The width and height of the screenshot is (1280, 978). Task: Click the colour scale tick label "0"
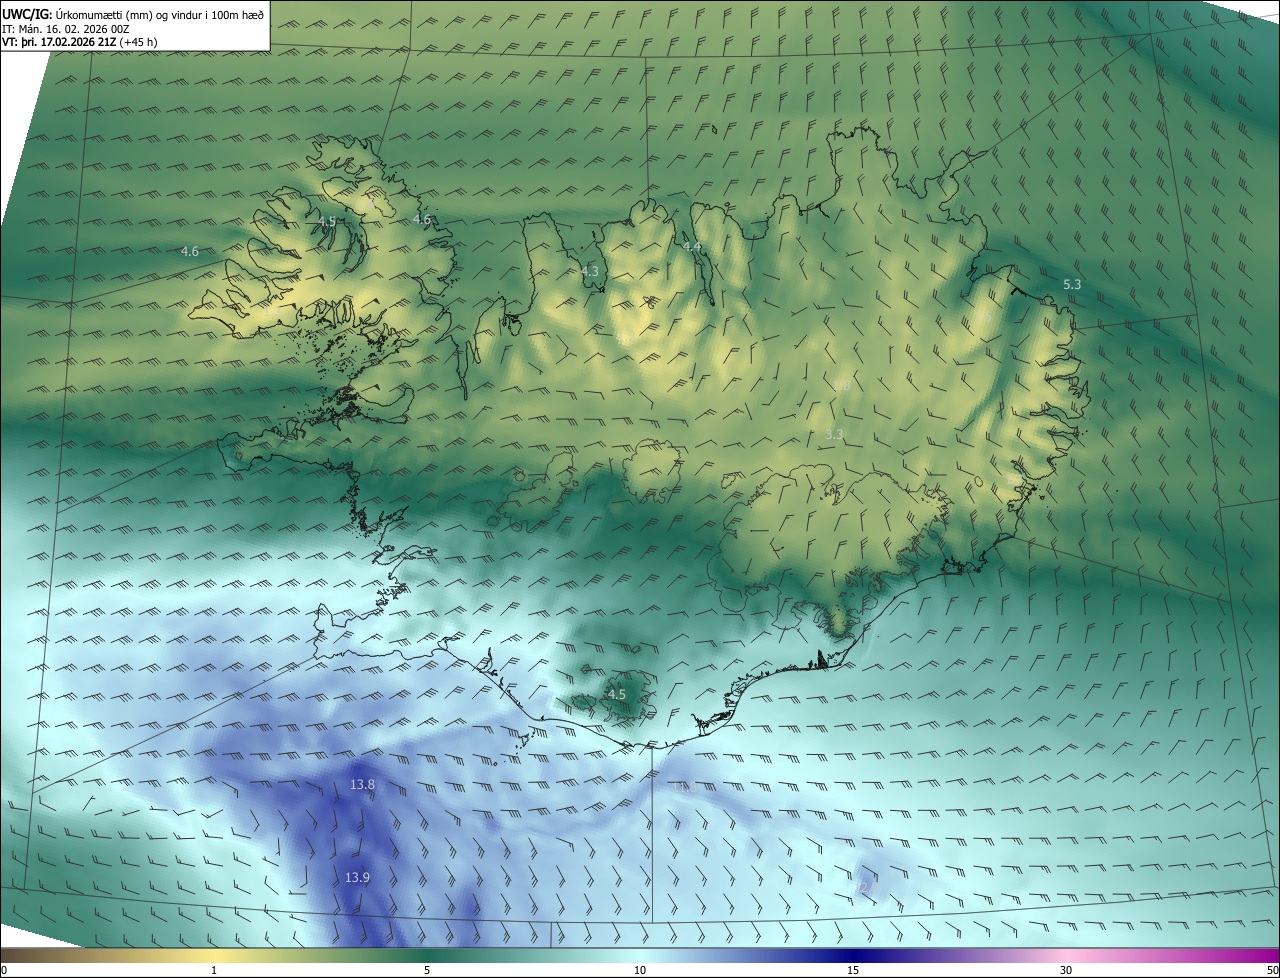(4, 970)
